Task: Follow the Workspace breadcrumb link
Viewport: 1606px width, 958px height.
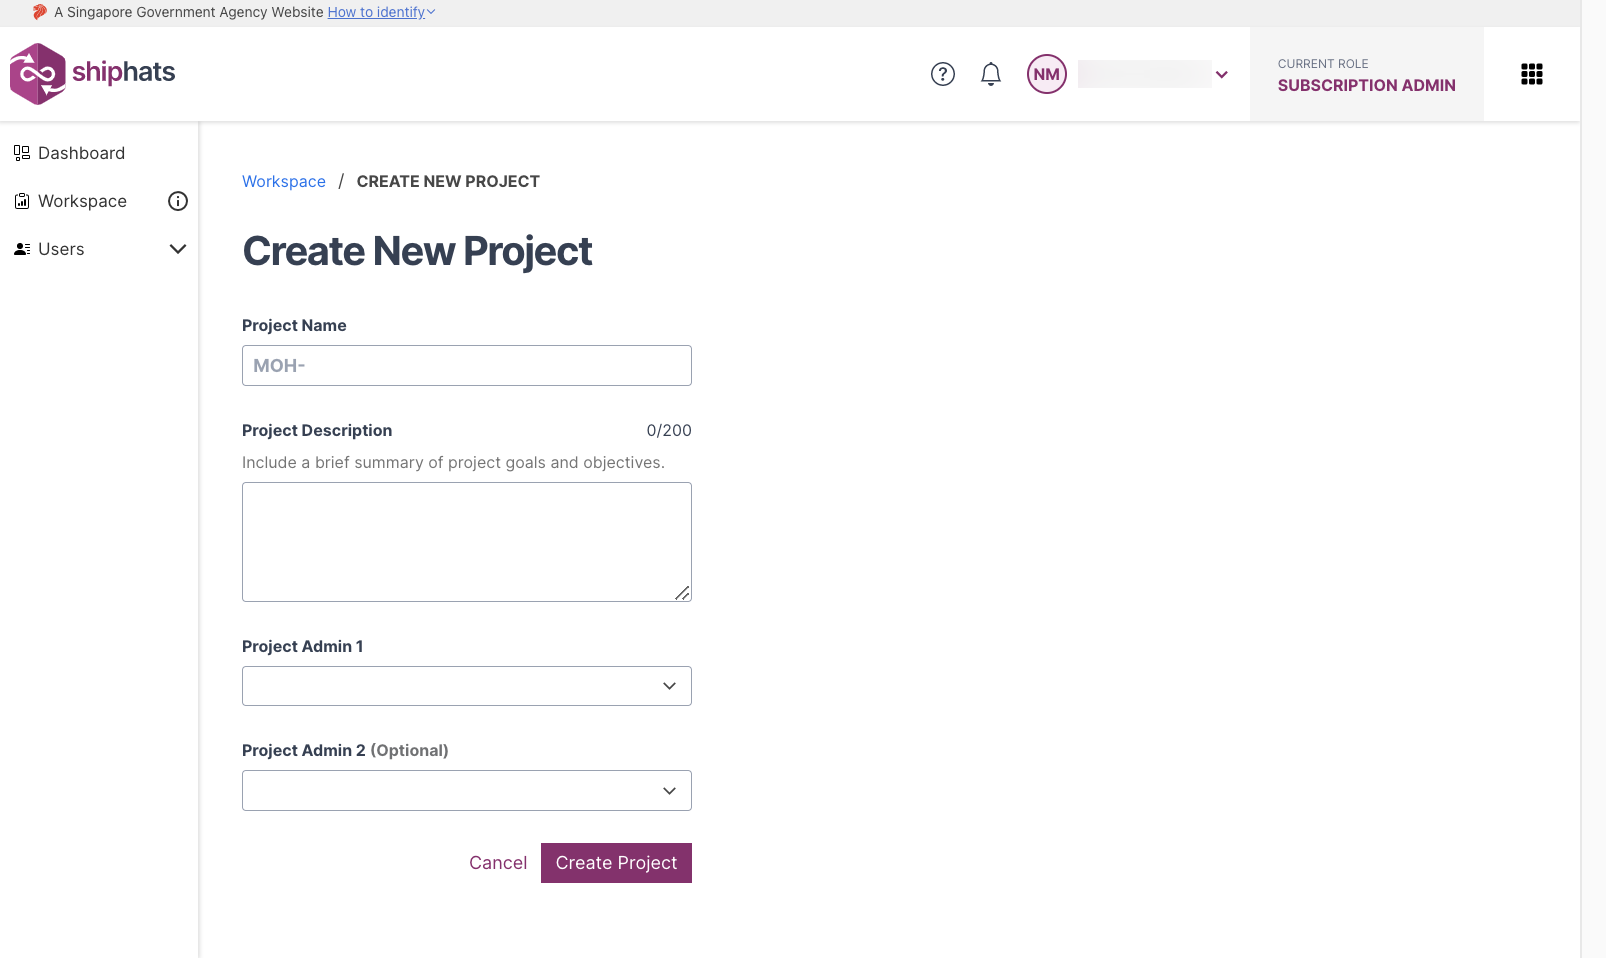Action: (284, 181)
